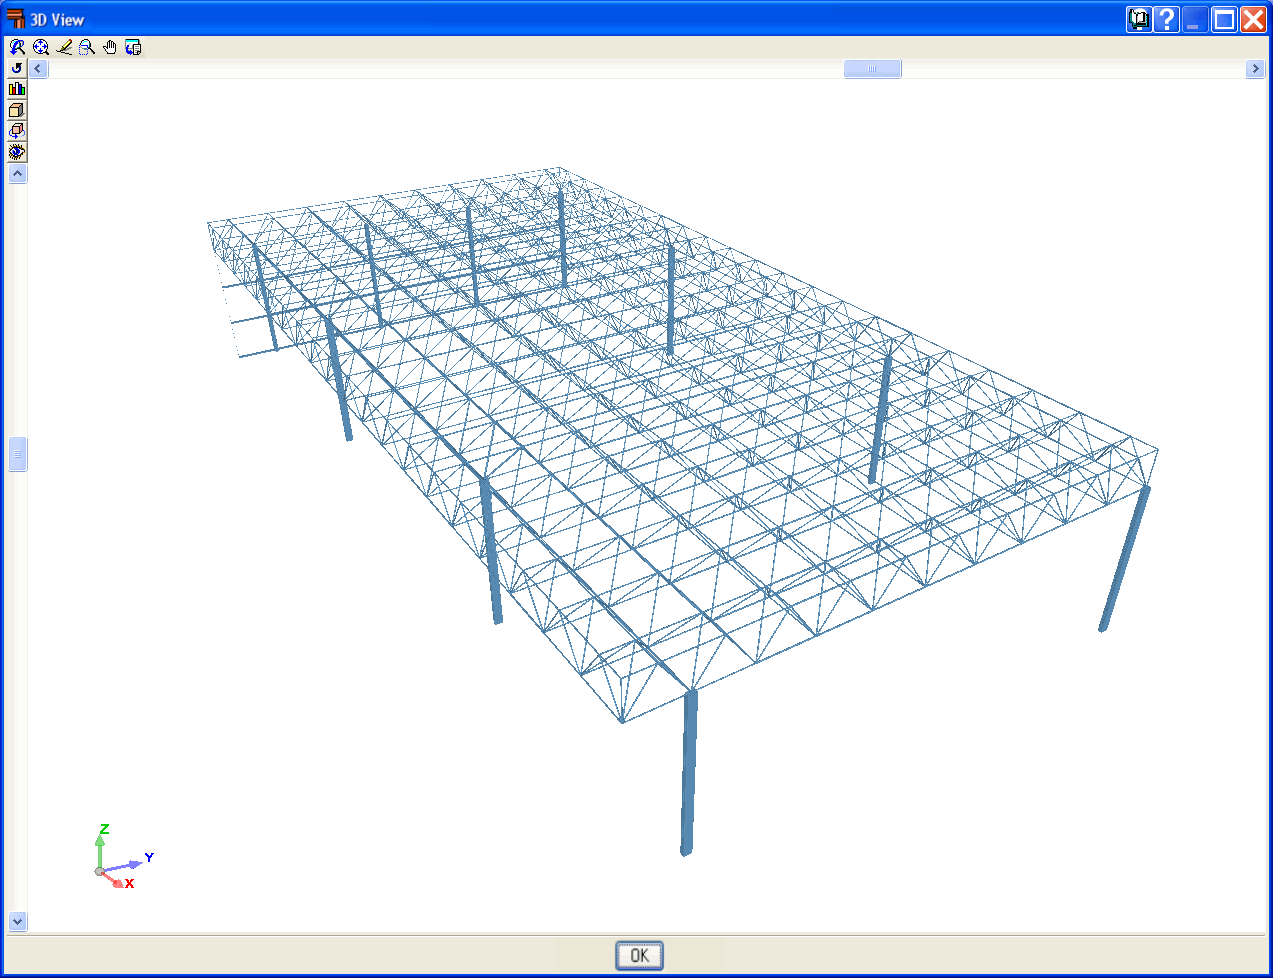Activate the zoom window magnifier tool

pos(87,47)
